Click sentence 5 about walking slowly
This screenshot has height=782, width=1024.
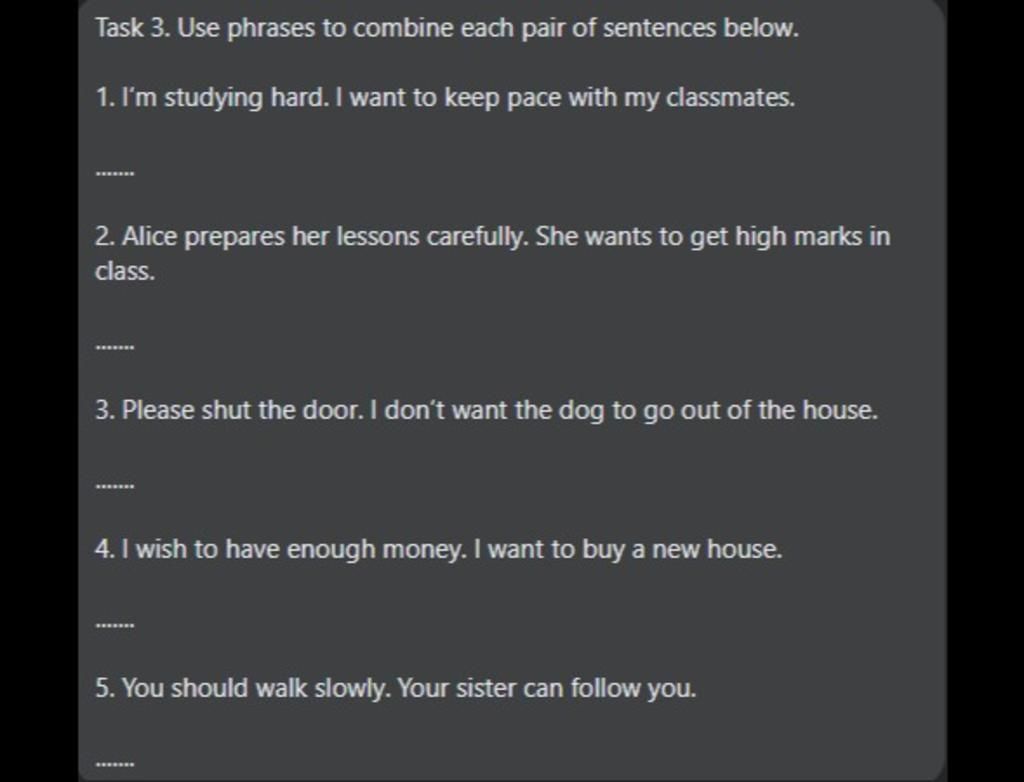pyautogui.click(x=395, y=688)
